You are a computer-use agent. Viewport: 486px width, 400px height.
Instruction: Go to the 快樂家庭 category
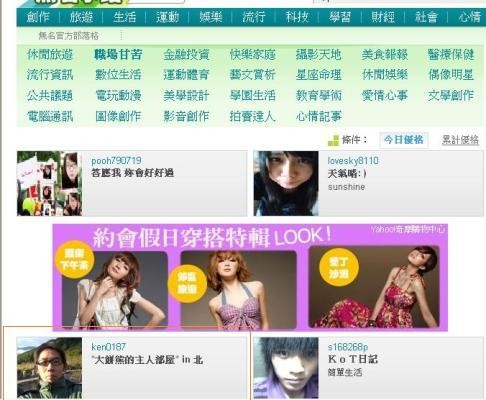click(252, 54)
